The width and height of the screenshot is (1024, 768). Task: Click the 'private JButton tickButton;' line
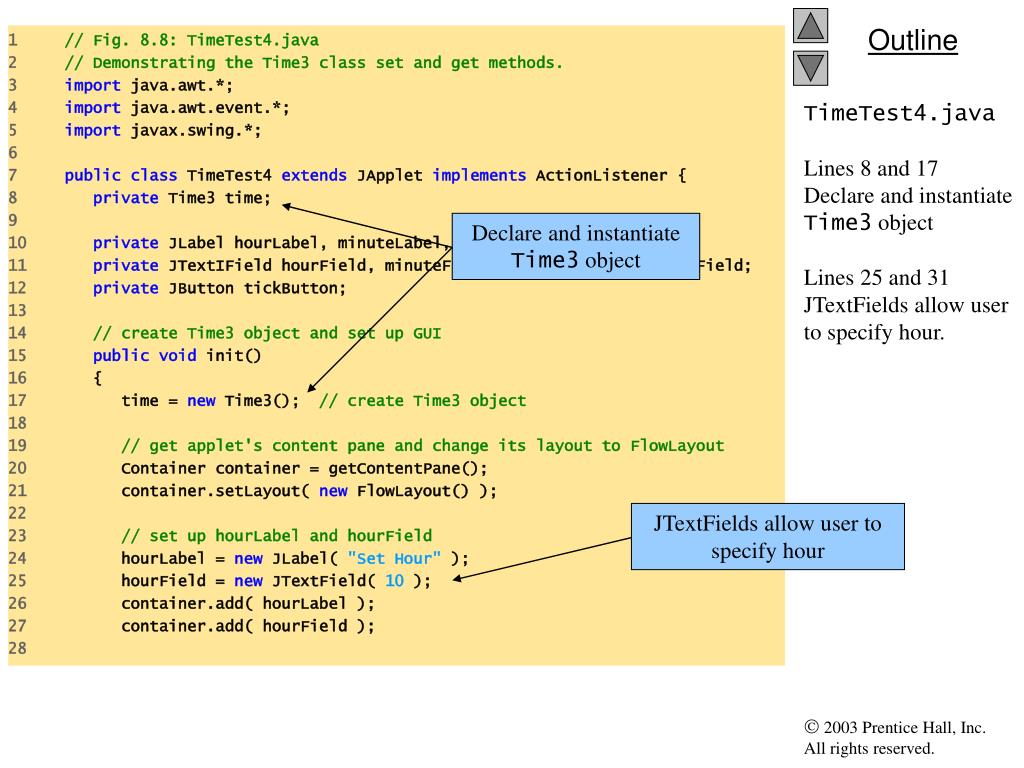click(x=219, y=288)
